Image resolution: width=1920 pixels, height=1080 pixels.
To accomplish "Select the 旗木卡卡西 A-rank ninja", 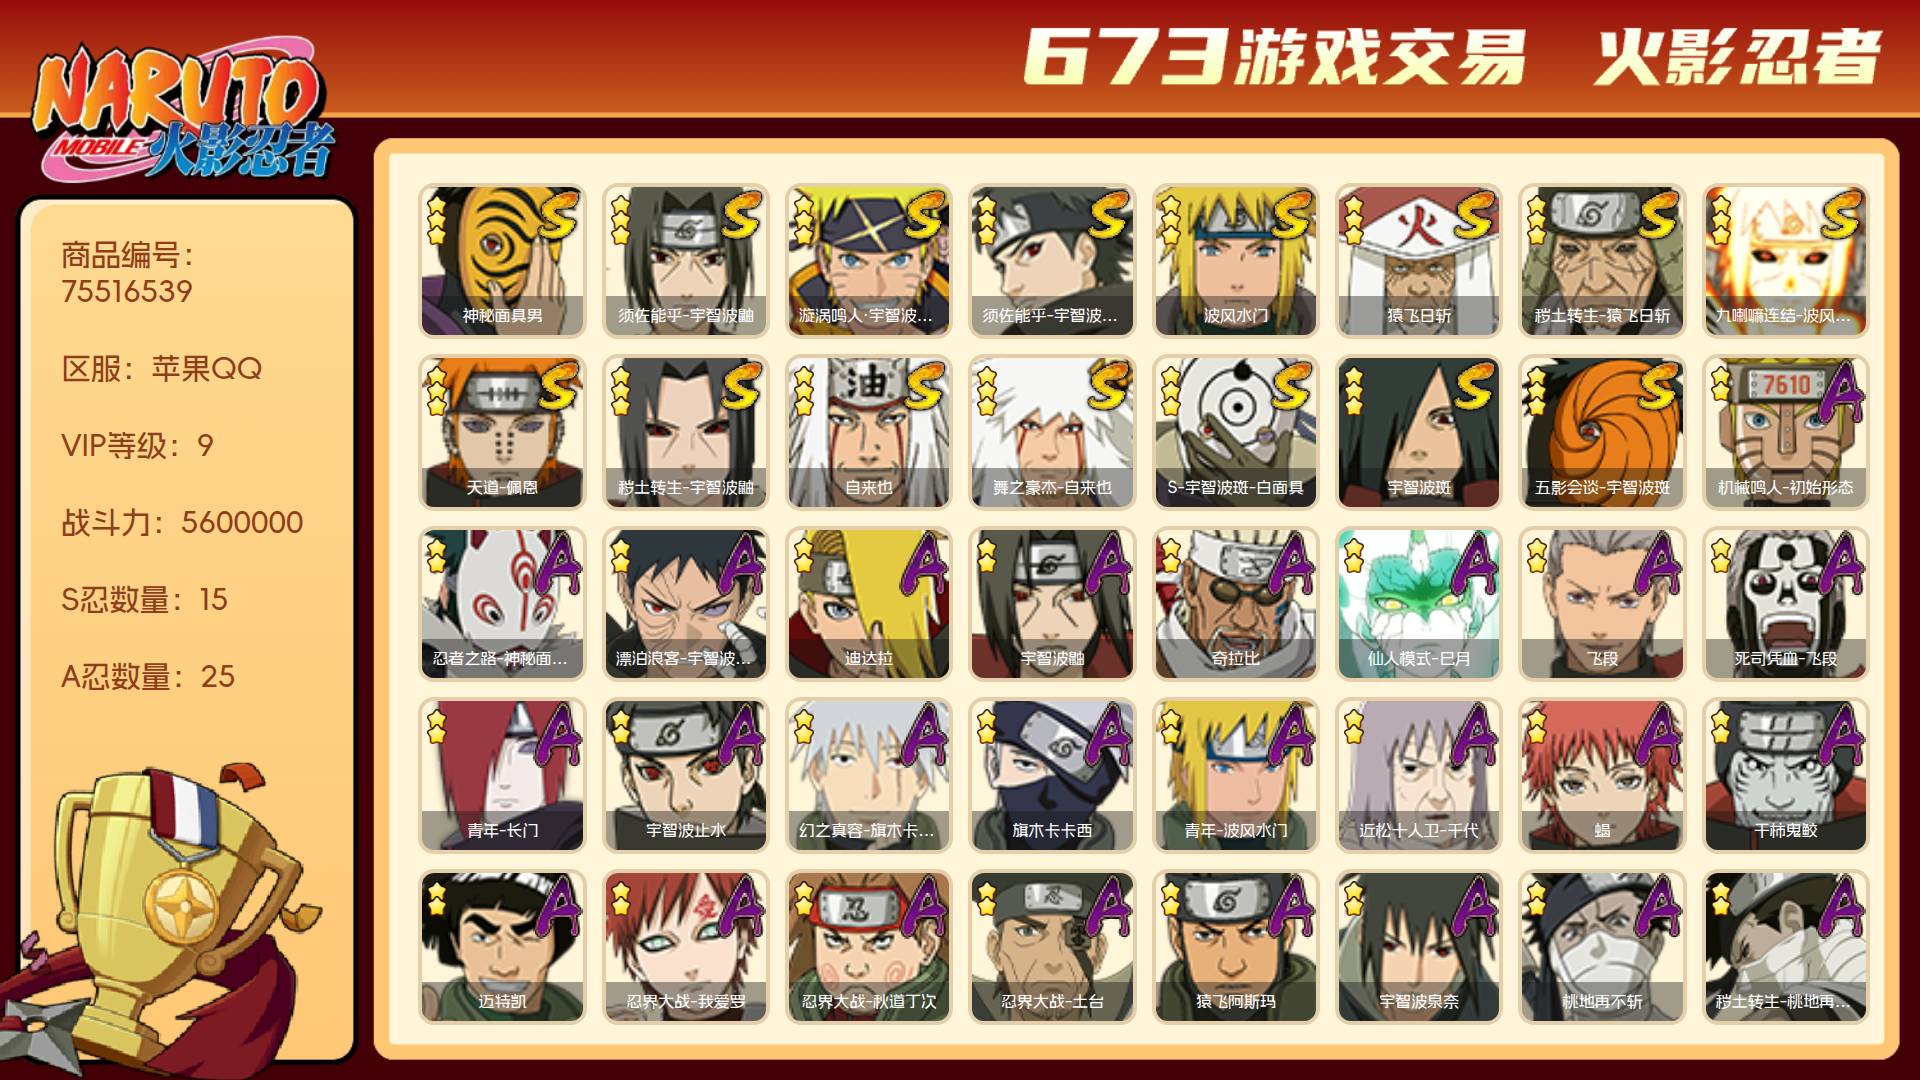I will (x=1052, y=776).
